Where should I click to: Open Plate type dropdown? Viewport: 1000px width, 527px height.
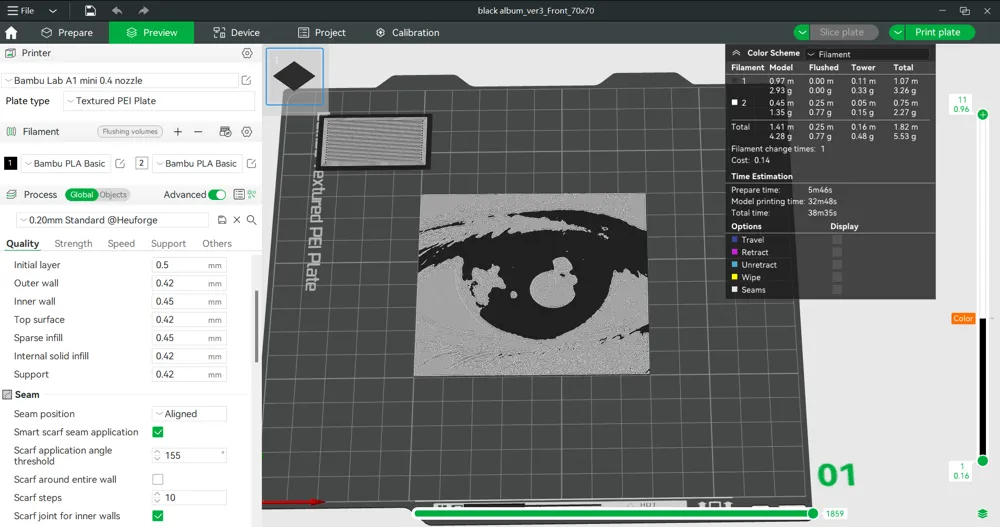158,101
